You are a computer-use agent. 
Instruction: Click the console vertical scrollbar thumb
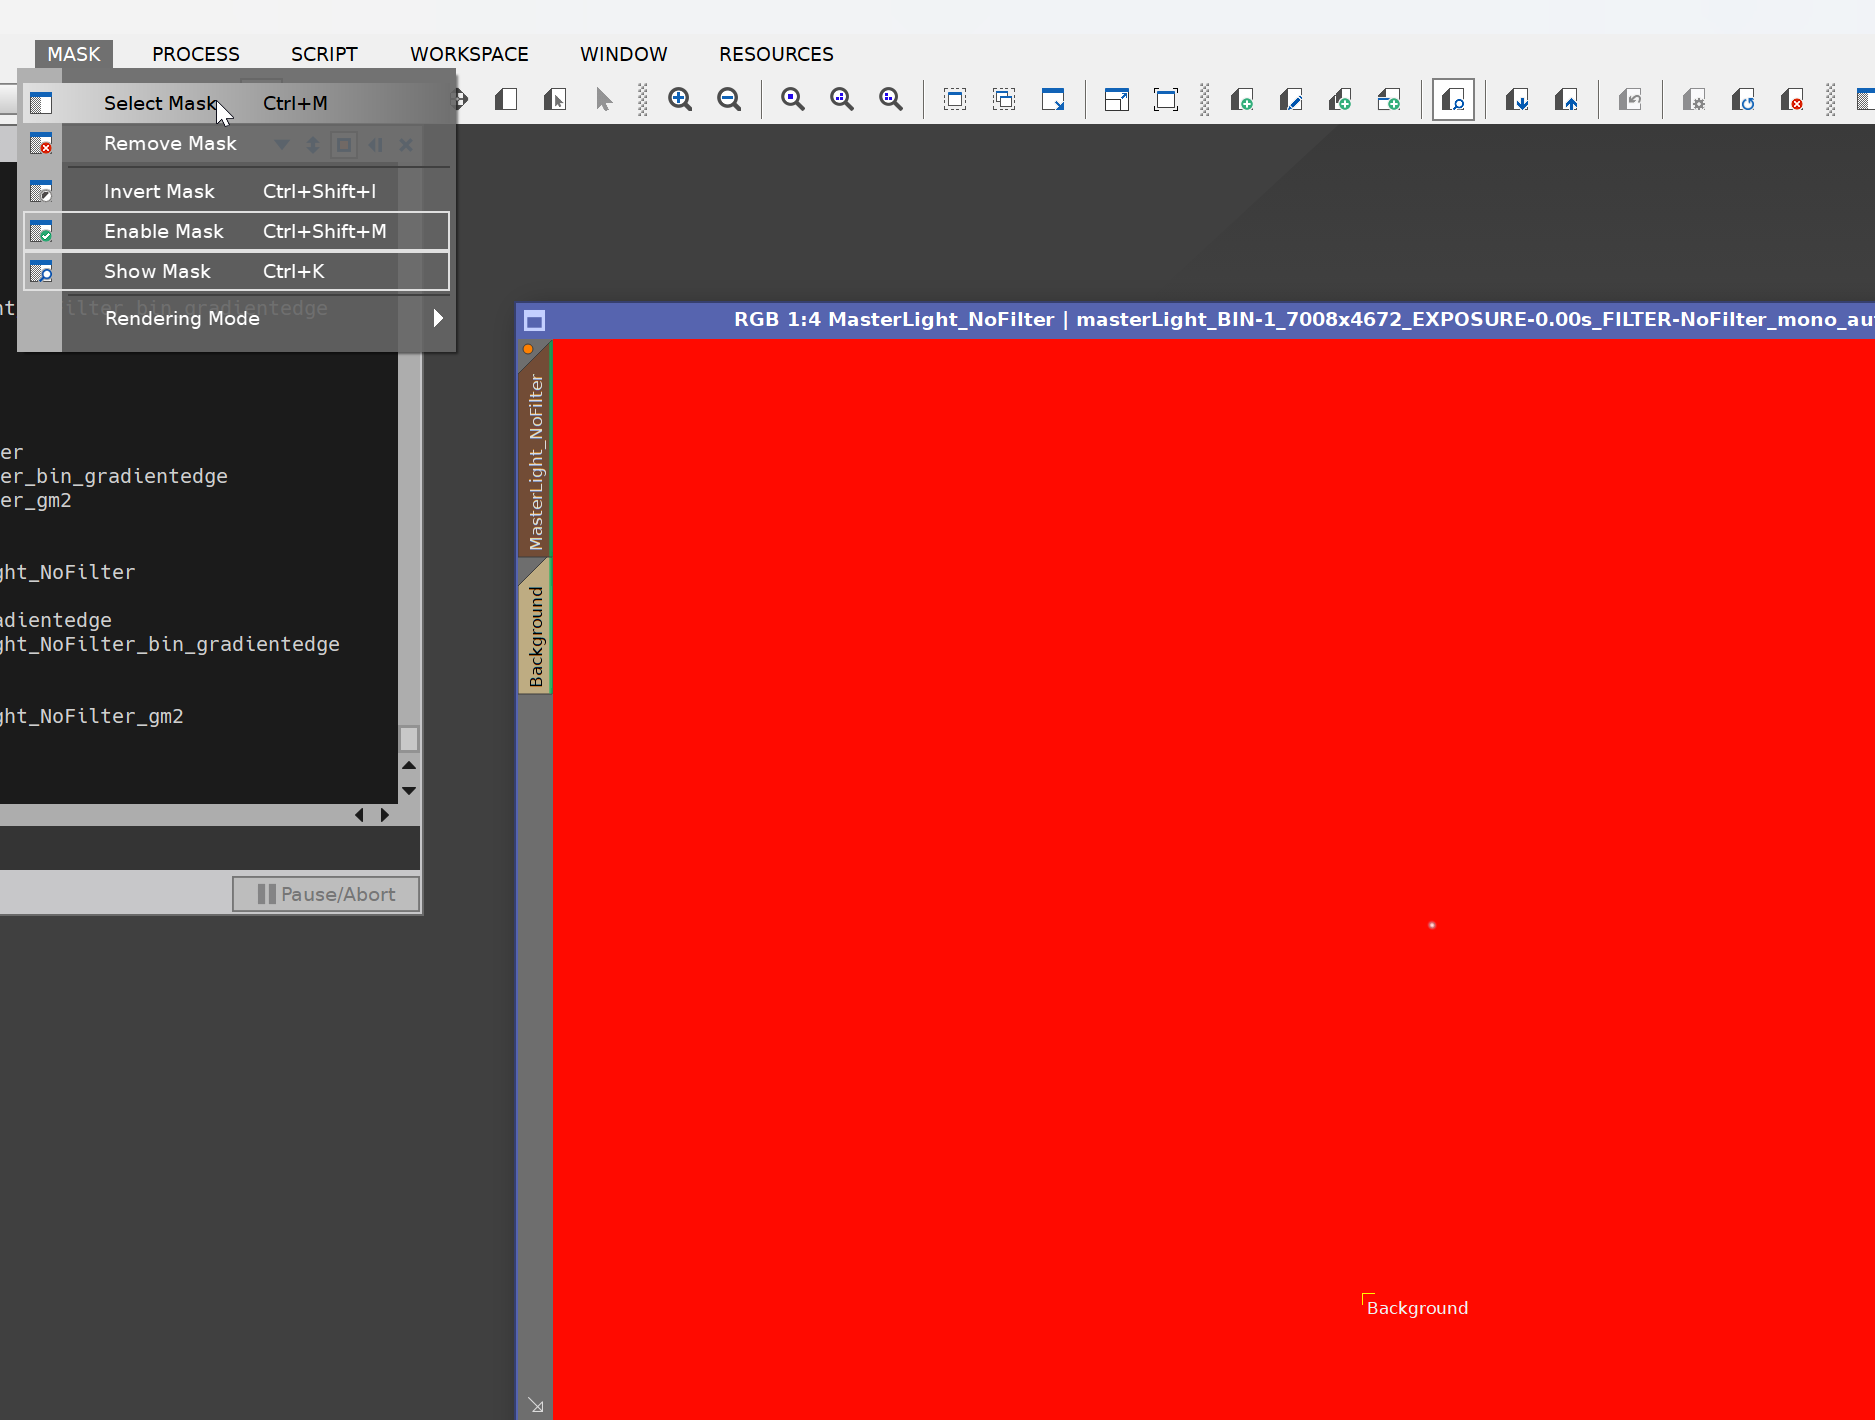click(x=409, y=739)
